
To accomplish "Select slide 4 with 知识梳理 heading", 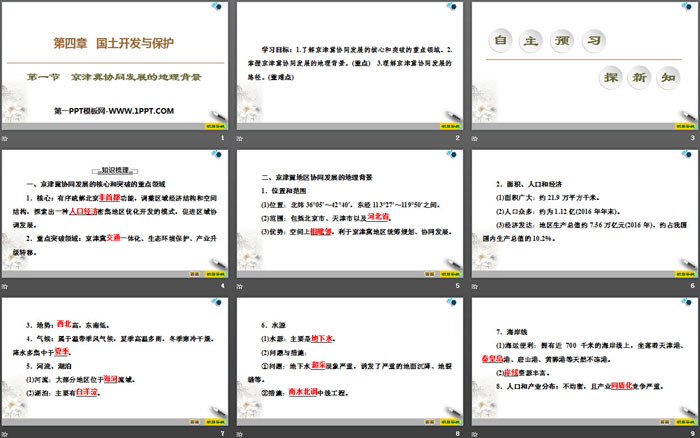I will pyautogui.click(x=115, y=213).
